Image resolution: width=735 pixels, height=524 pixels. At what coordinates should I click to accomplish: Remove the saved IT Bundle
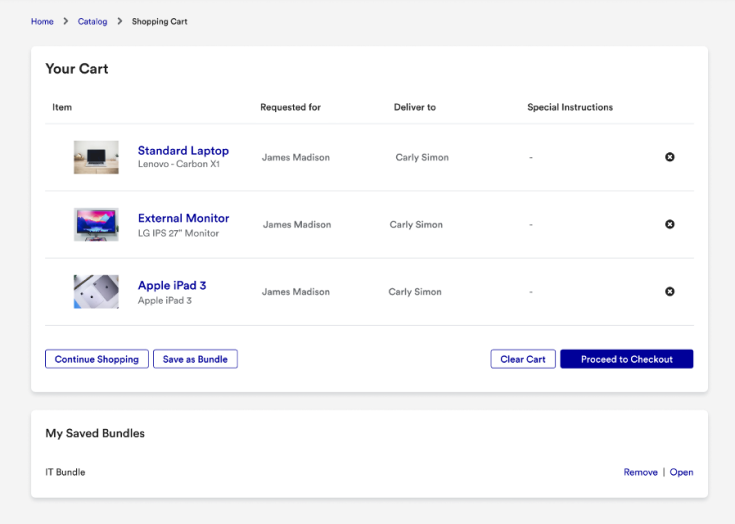coord(640,472)
